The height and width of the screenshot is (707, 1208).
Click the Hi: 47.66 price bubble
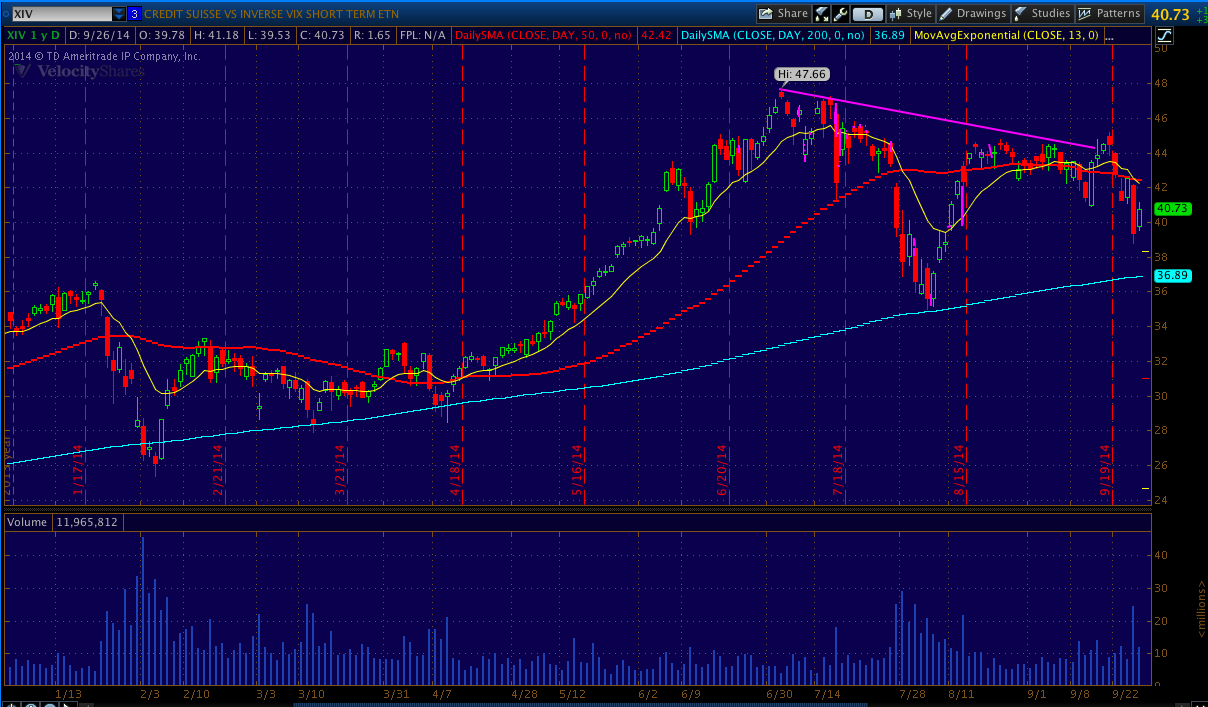(802, 73)
